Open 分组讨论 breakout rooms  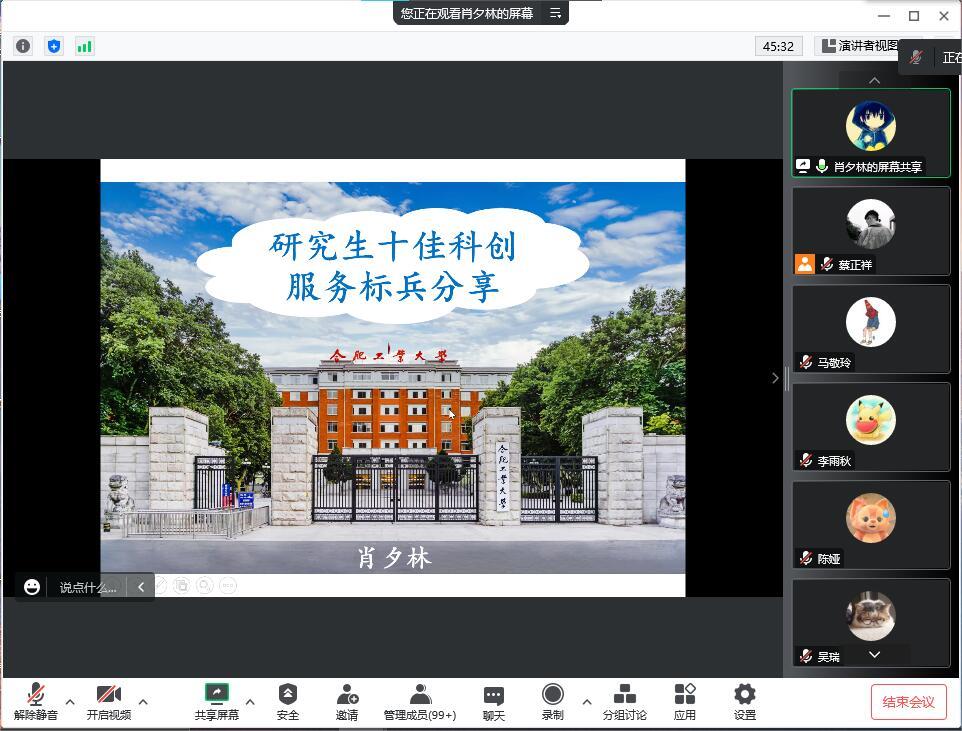pyautogui.click(x=624, y=702)
